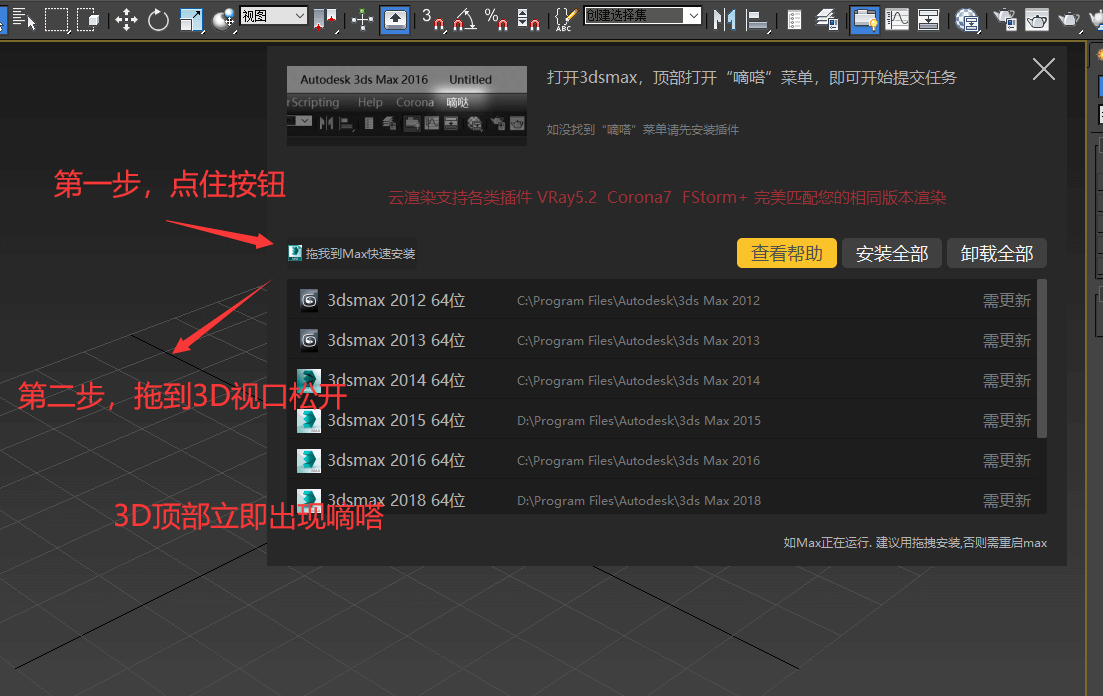Toggle the 3D Snaps button
The image size is (1103, 696).
pos(433,19)
